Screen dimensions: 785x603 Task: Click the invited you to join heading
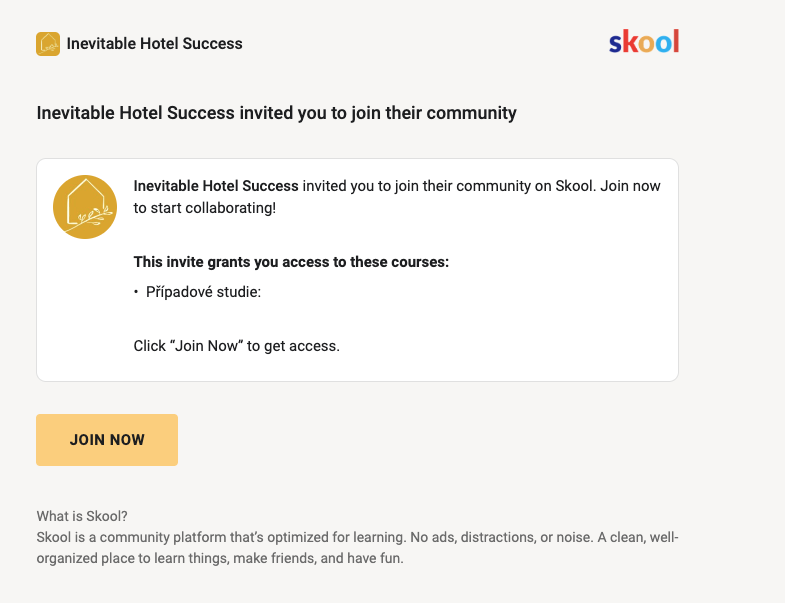[276, 113]
